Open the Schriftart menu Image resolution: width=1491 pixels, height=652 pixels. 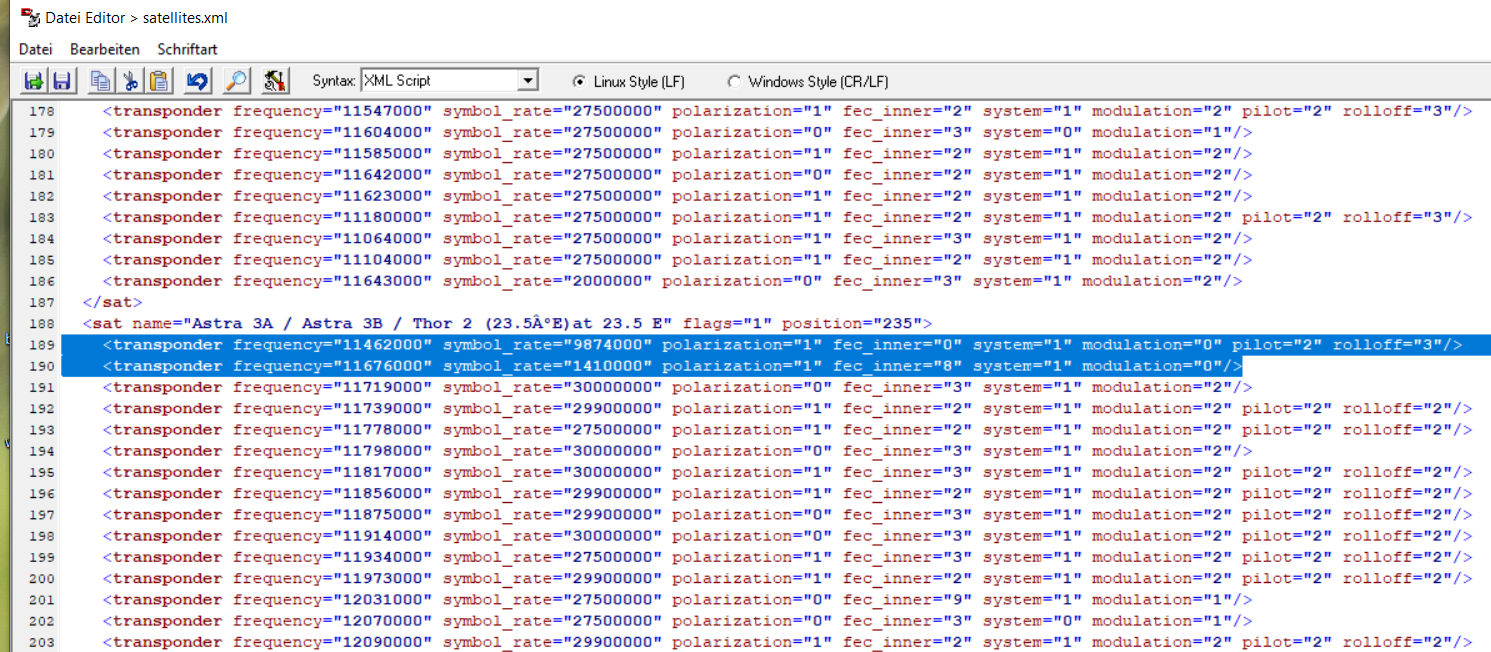pos(187,49)
